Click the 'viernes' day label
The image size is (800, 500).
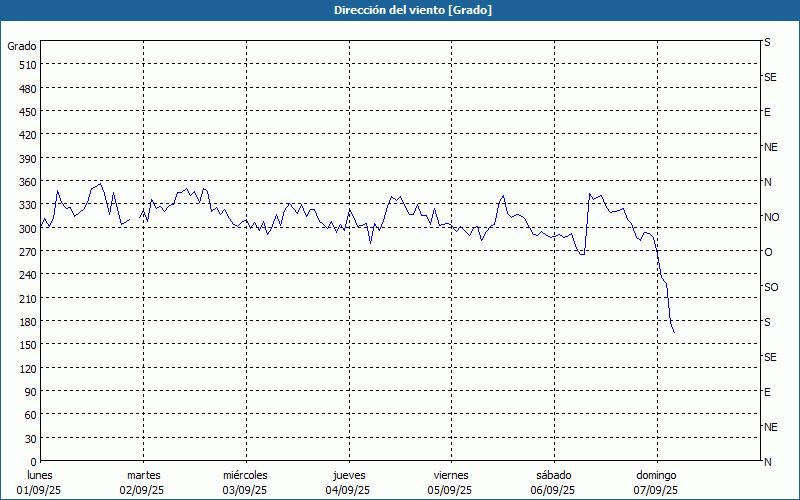pos(451,475)
